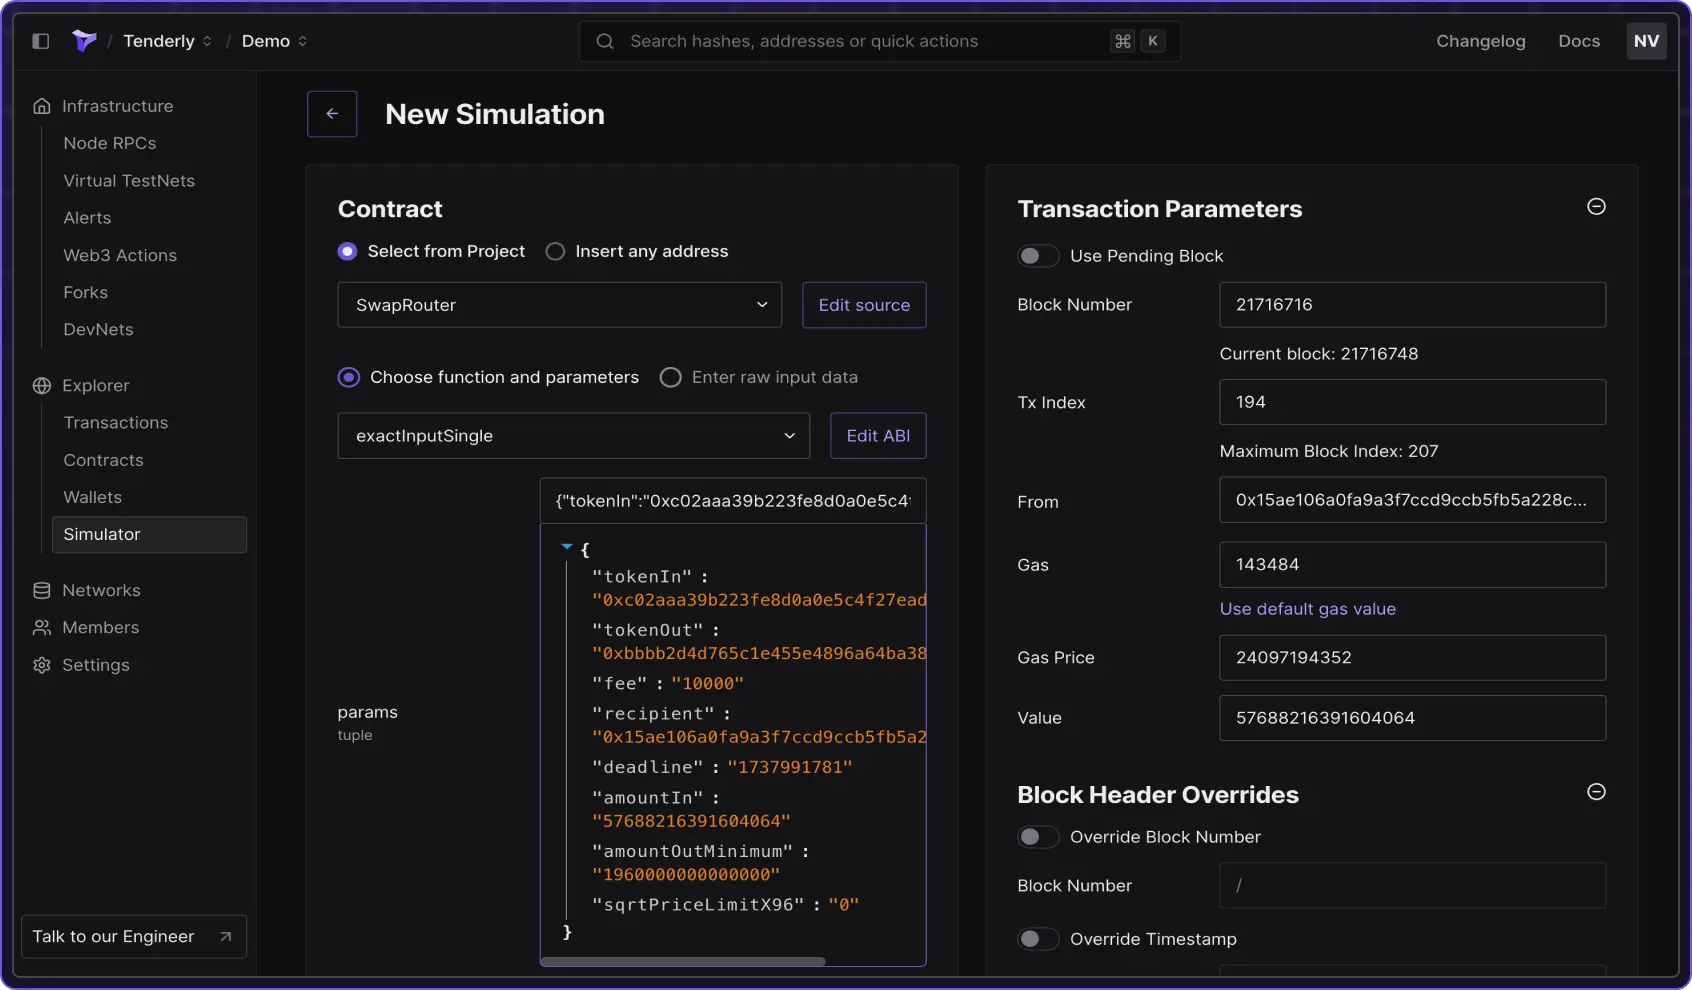
Task: Click Use default gas value link
Action: point(1307,609)
